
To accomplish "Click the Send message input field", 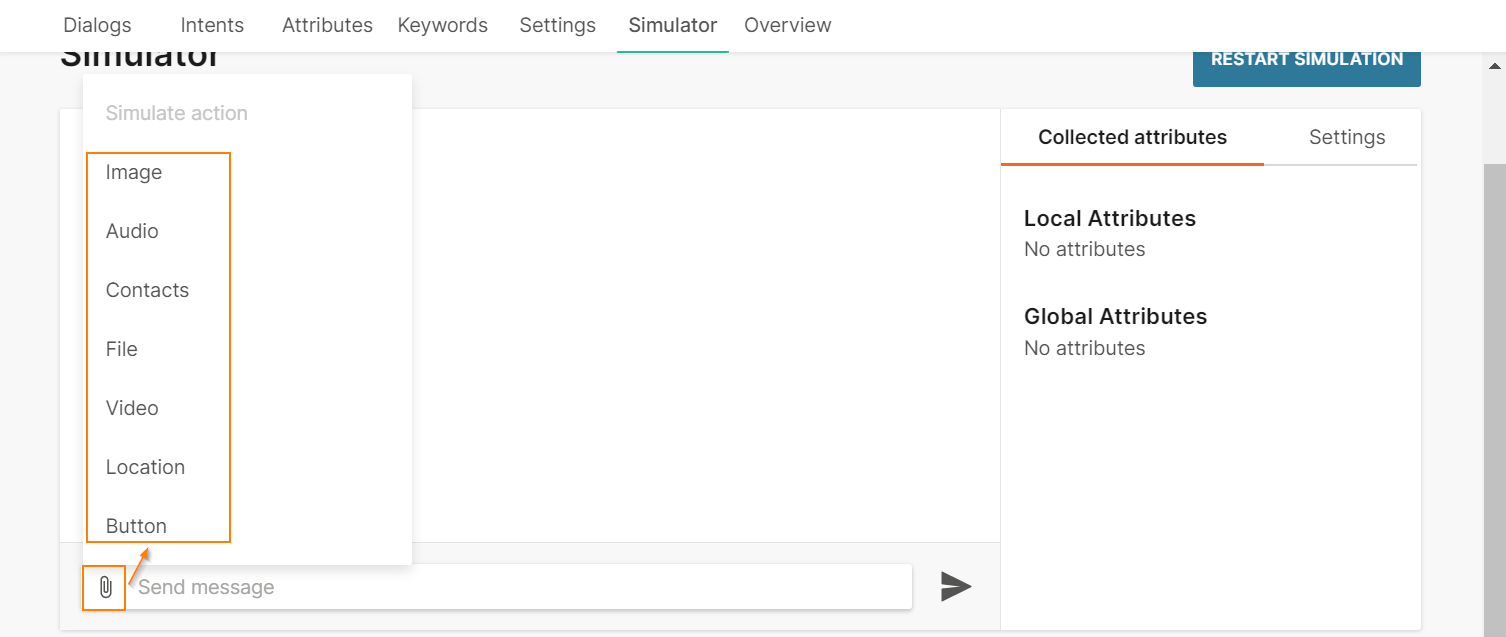I will [x=520, y=587].
